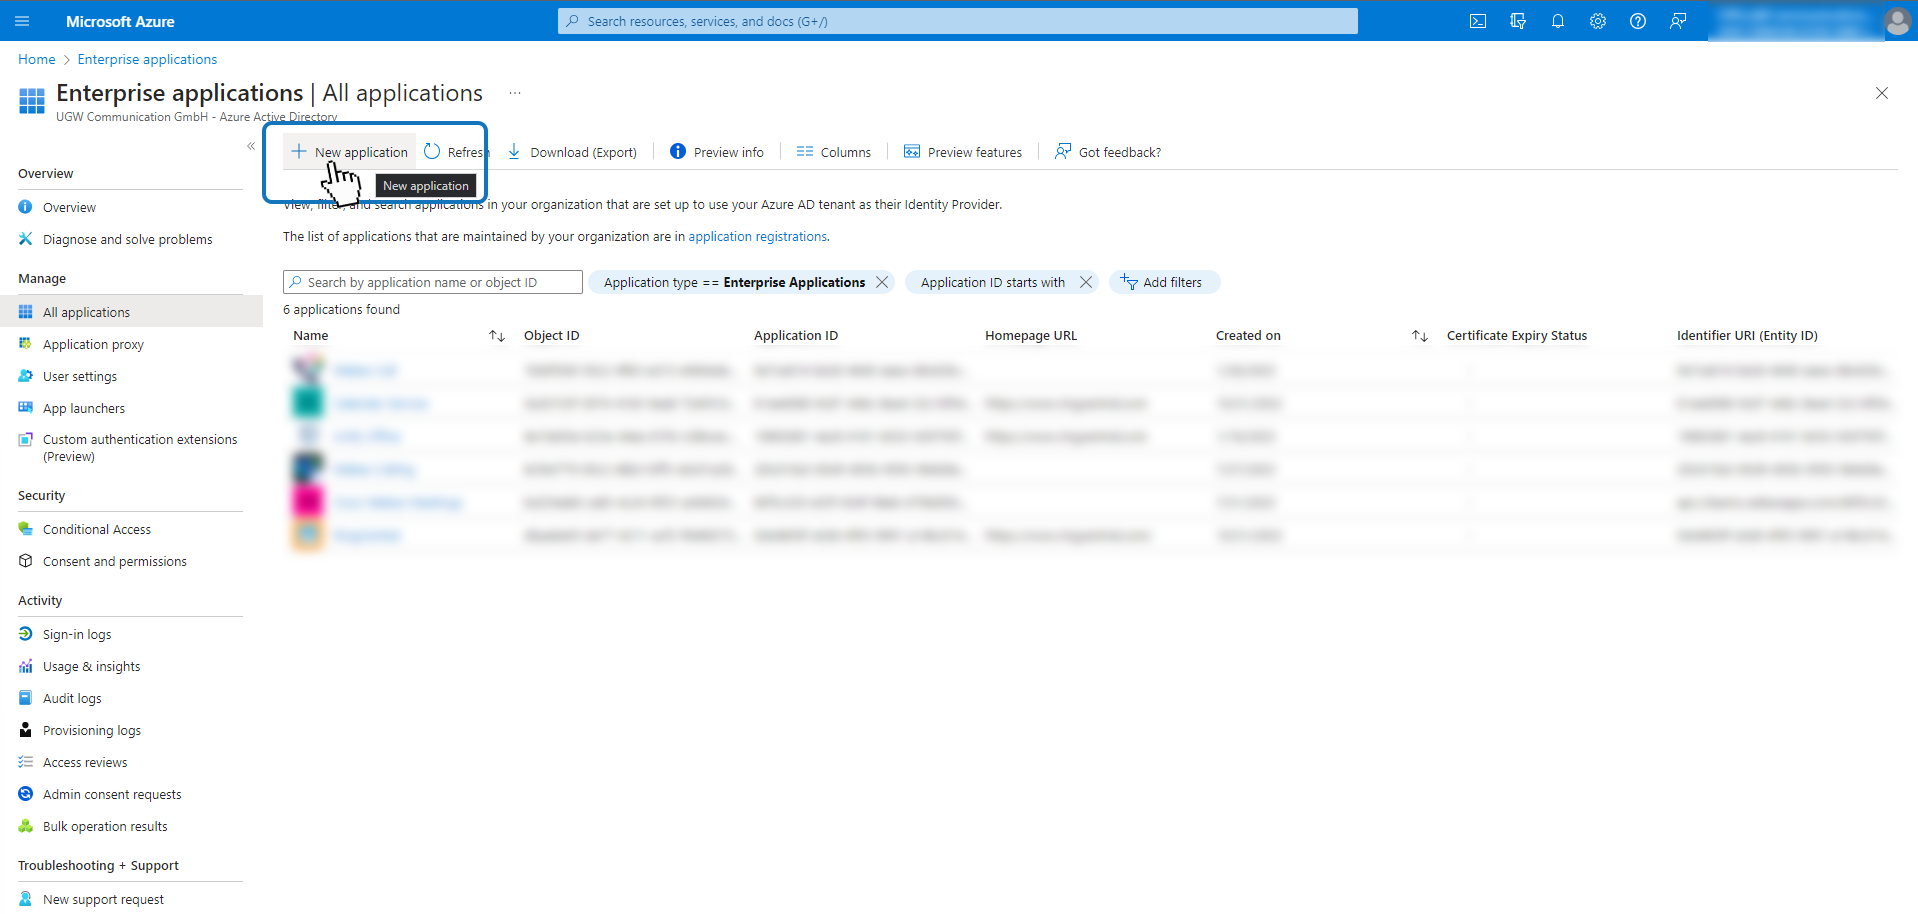The width and height of the screenshot is (1918, 914).
Task: Click '6 applications found' text
Action: [x=341, y=310]
